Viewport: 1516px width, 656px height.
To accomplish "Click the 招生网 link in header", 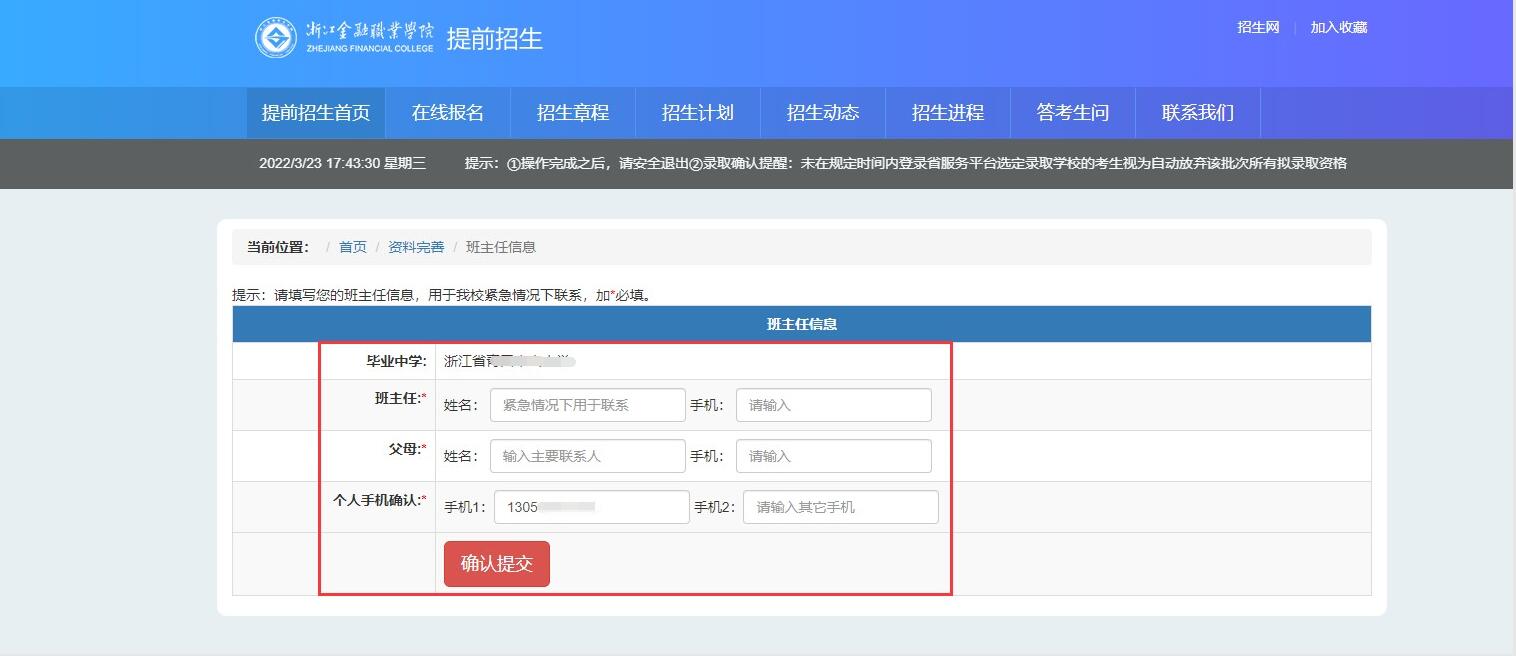I will click(x=1258, y=28).
